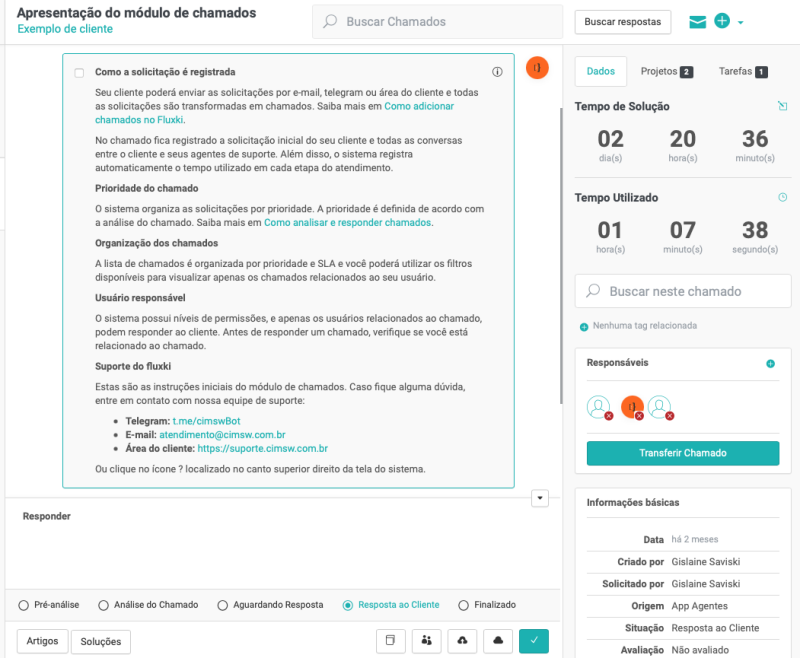Click the green plus circle icon in header
Viewport: 800px width, 658px height.
click(x=722, y=21)
